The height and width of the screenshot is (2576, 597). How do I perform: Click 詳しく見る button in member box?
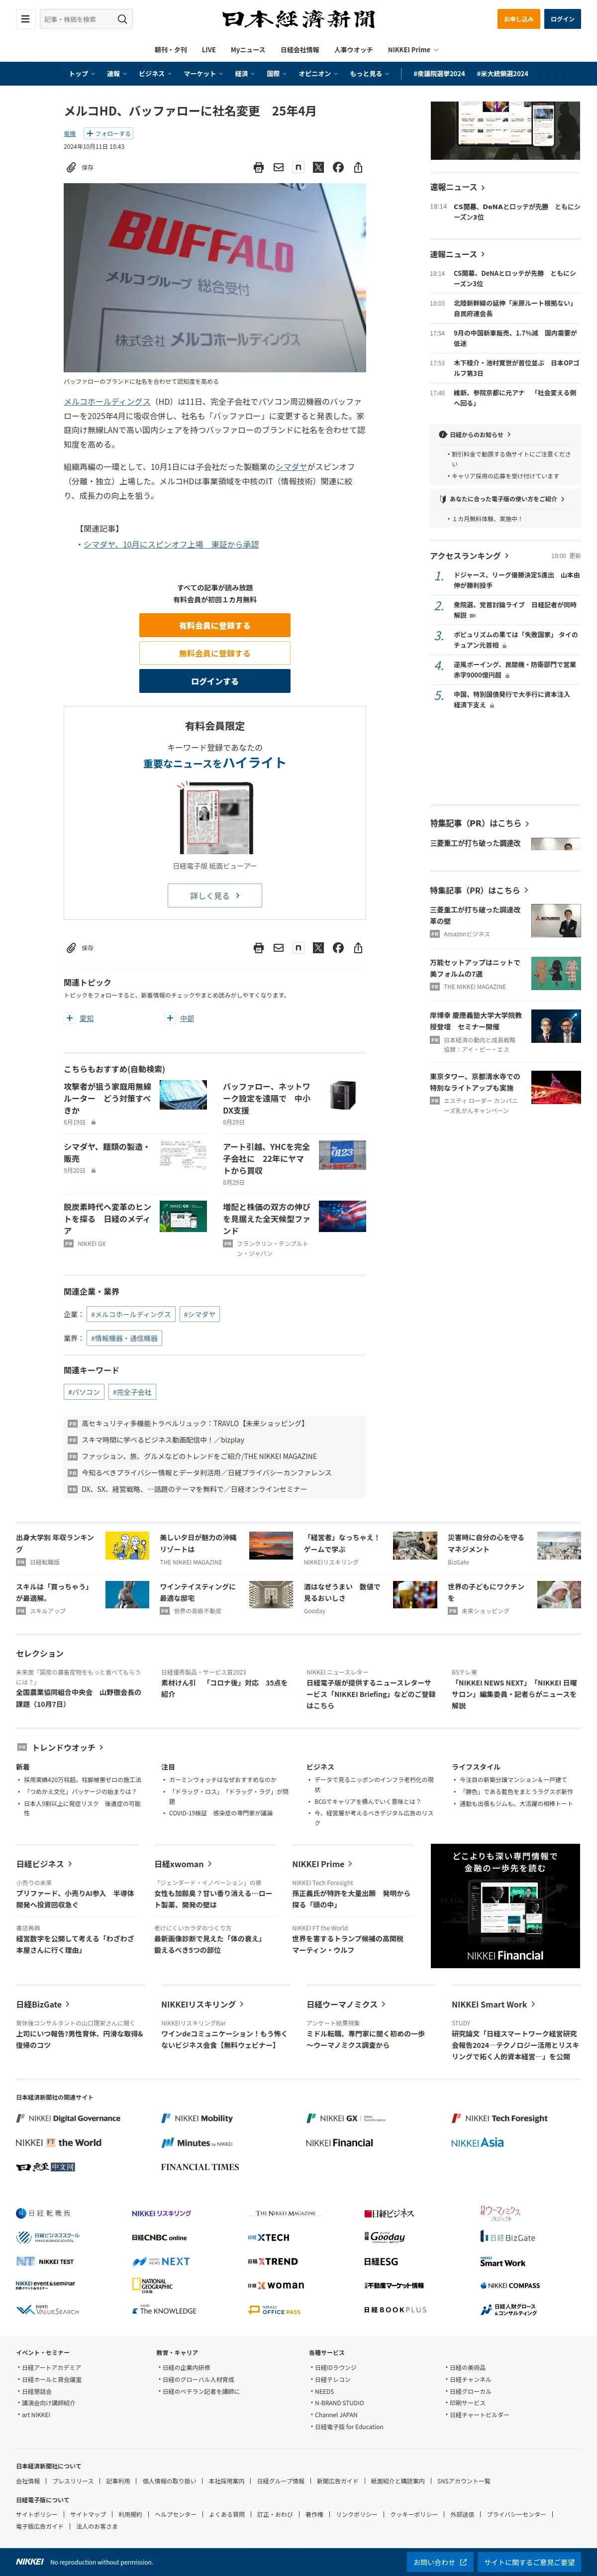(x=215, y=895)
